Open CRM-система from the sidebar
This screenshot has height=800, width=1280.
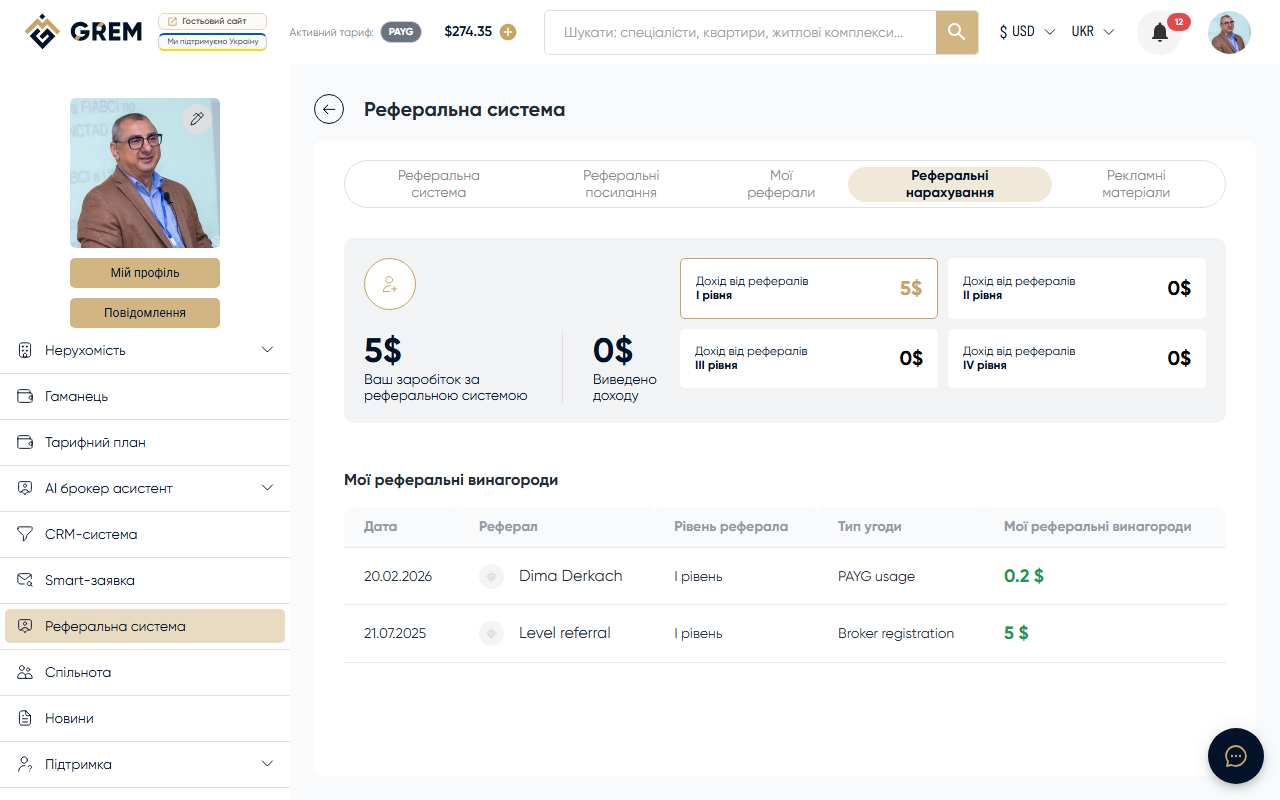[92, 534]
